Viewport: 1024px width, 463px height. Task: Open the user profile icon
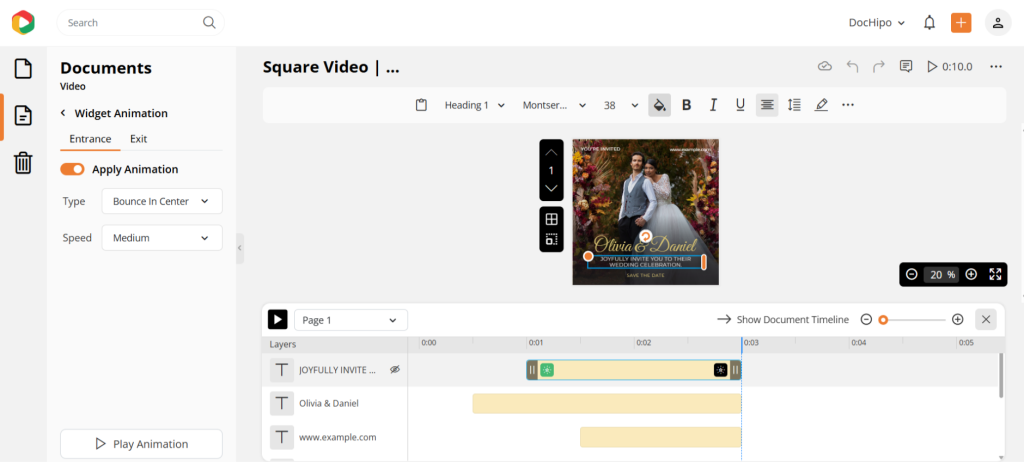[x=998, y=22]
